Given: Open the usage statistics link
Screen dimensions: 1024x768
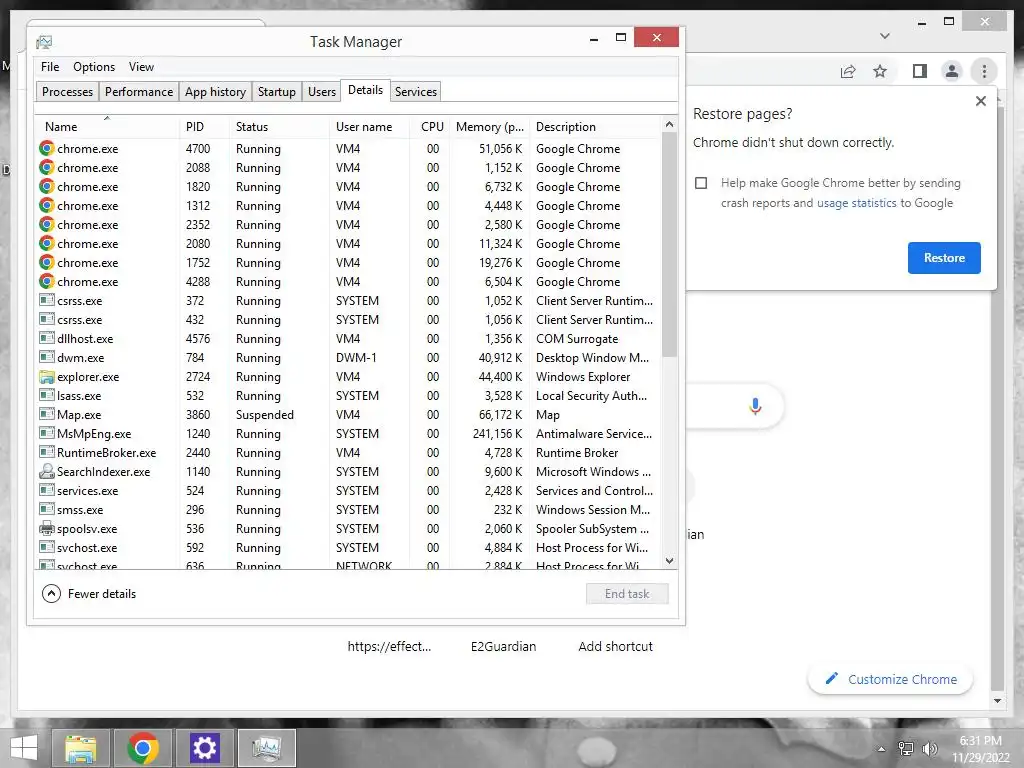Looking at the screenshot, I should pos(856,202).
